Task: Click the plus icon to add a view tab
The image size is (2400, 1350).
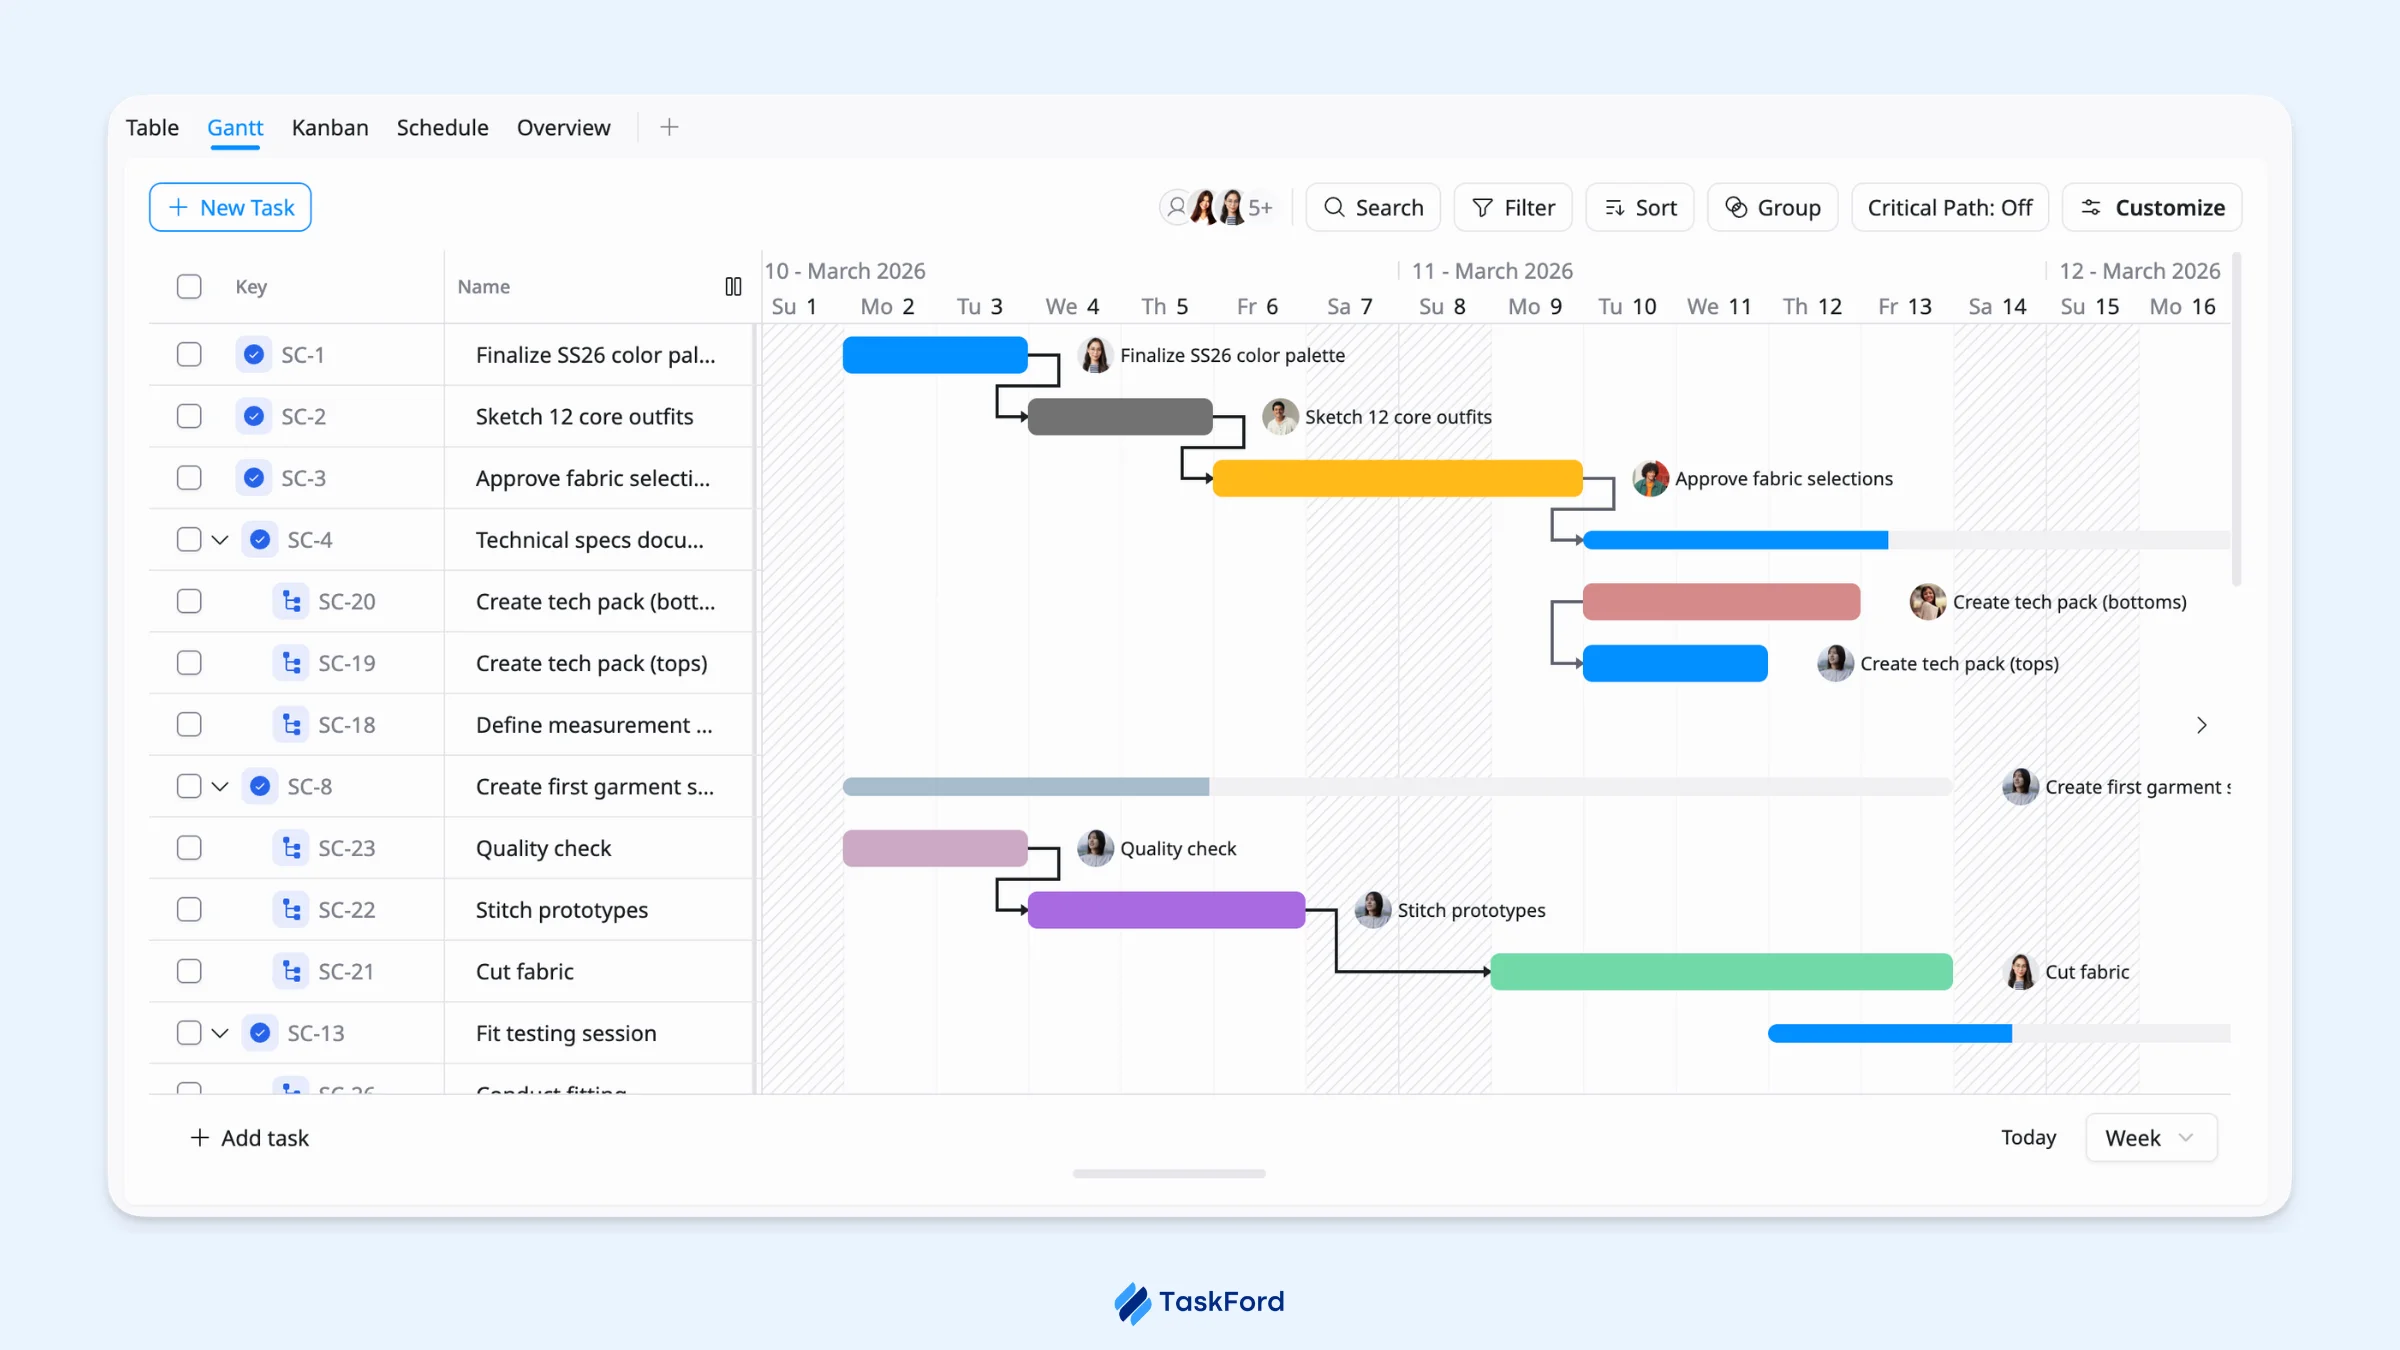Action: (x=669, y=127)
